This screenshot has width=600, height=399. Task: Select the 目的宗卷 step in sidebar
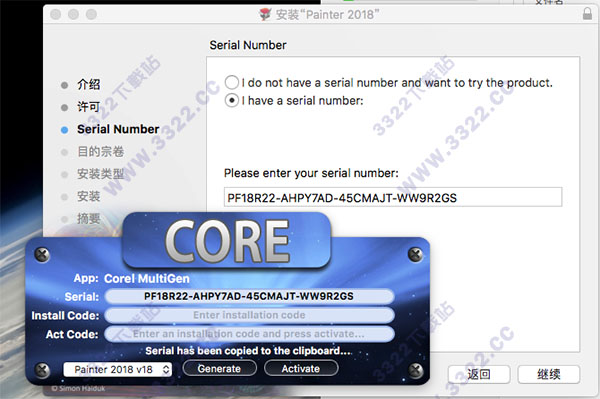pyautogui.click(x=100, y=151)
